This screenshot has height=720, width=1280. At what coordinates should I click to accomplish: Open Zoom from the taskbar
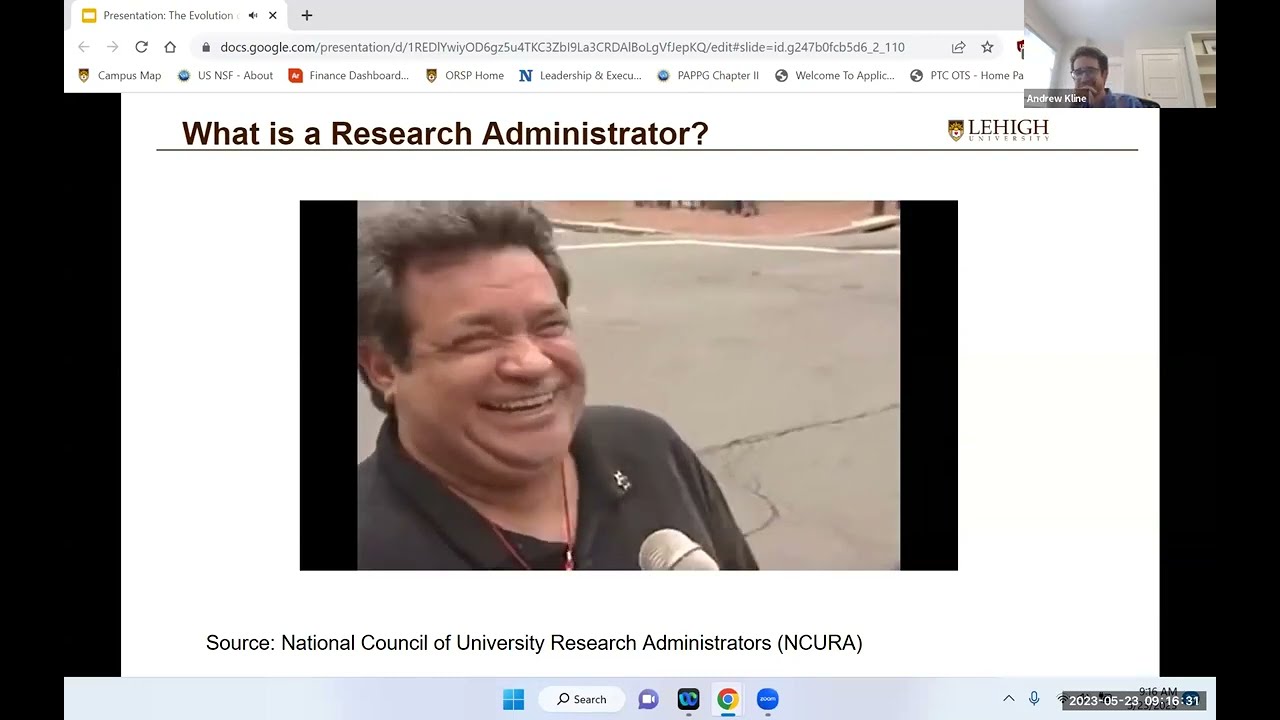click(x=767, y=699)
